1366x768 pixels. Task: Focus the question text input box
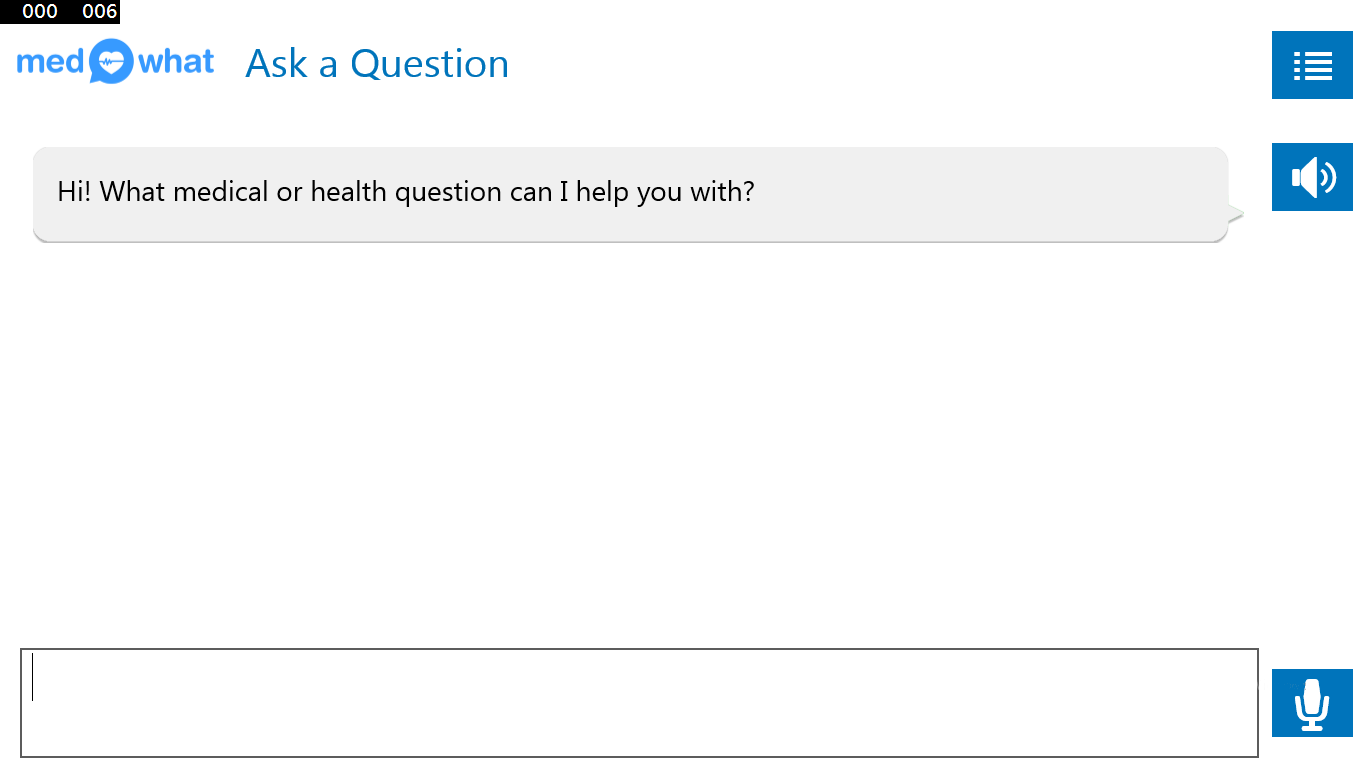point(639,703)
